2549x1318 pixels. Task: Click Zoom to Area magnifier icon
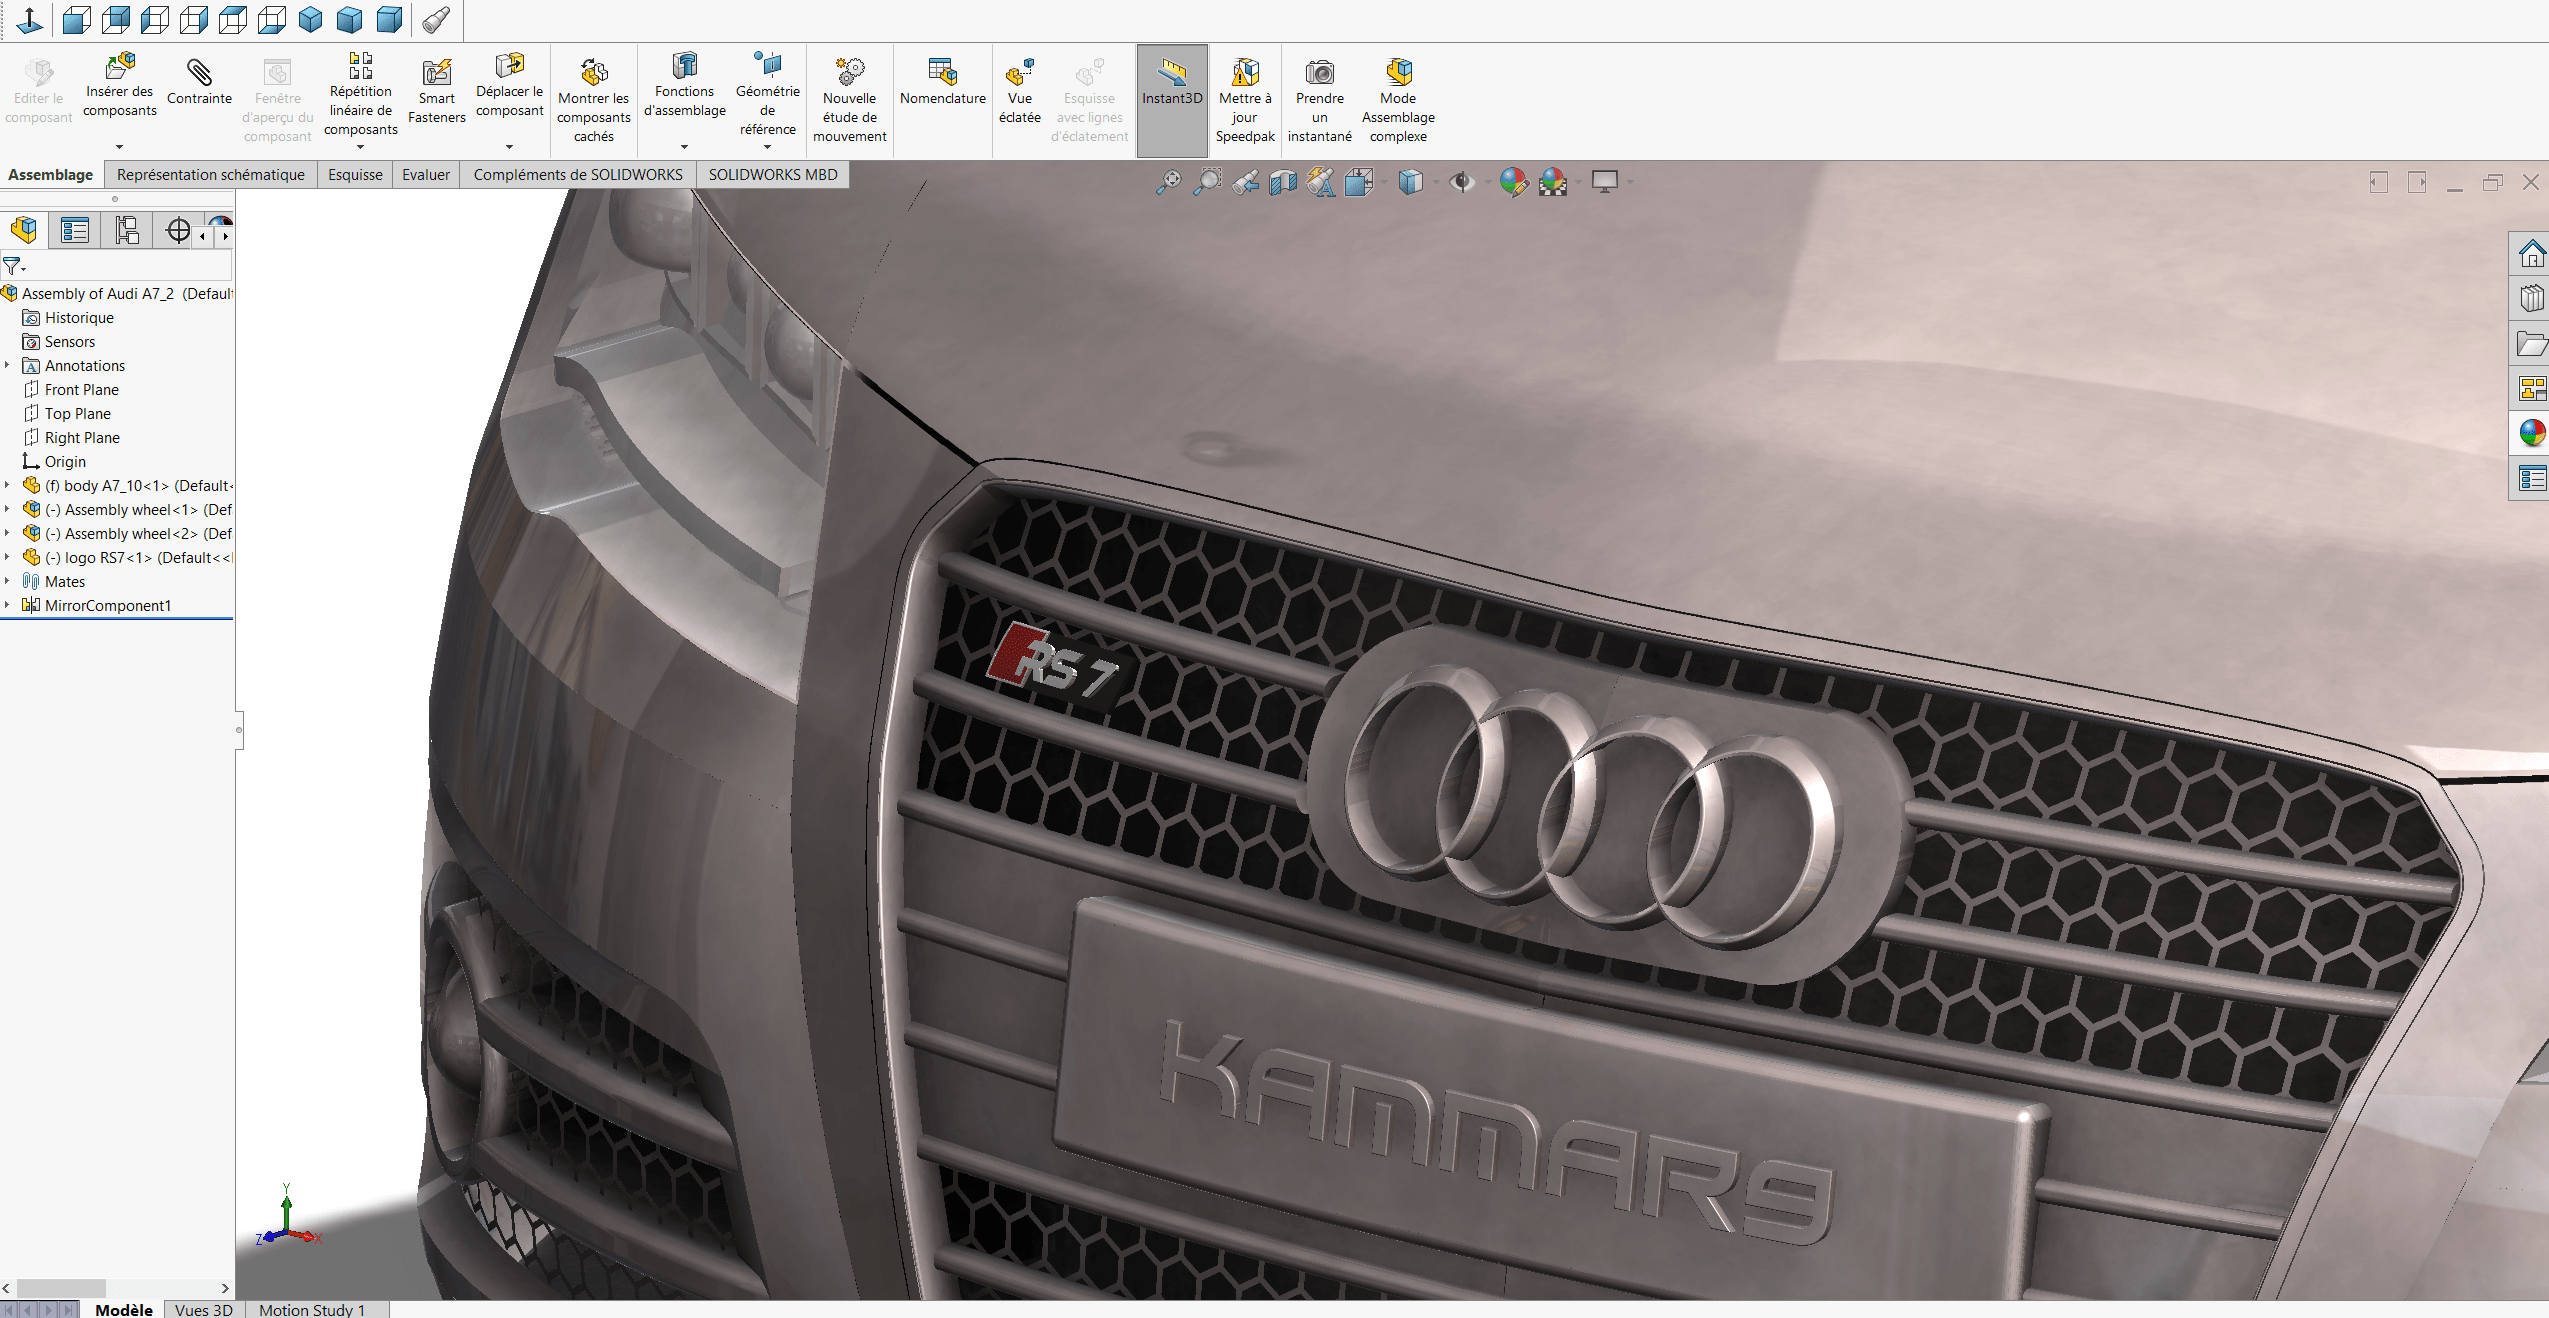tap(1208, 182)
